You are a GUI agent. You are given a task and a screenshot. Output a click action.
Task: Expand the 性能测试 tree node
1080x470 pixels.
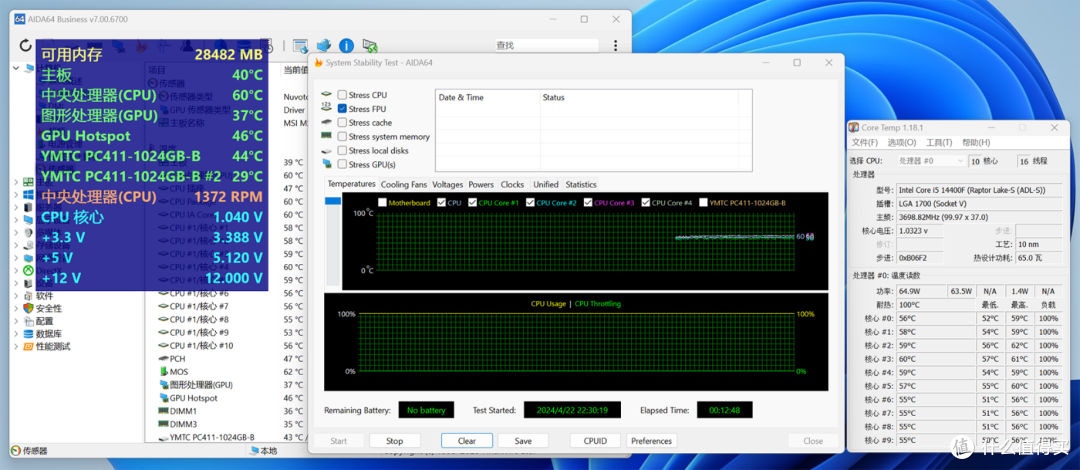click(16, 347)
